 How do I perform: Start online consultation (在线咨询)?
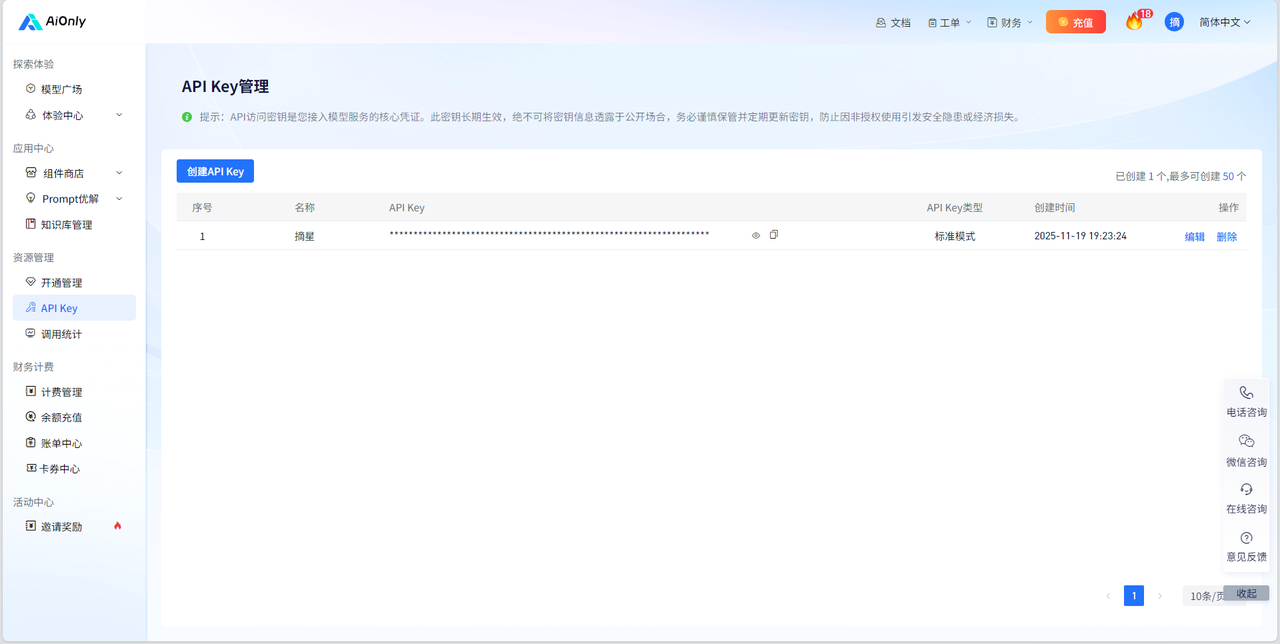click(1246, 497)
